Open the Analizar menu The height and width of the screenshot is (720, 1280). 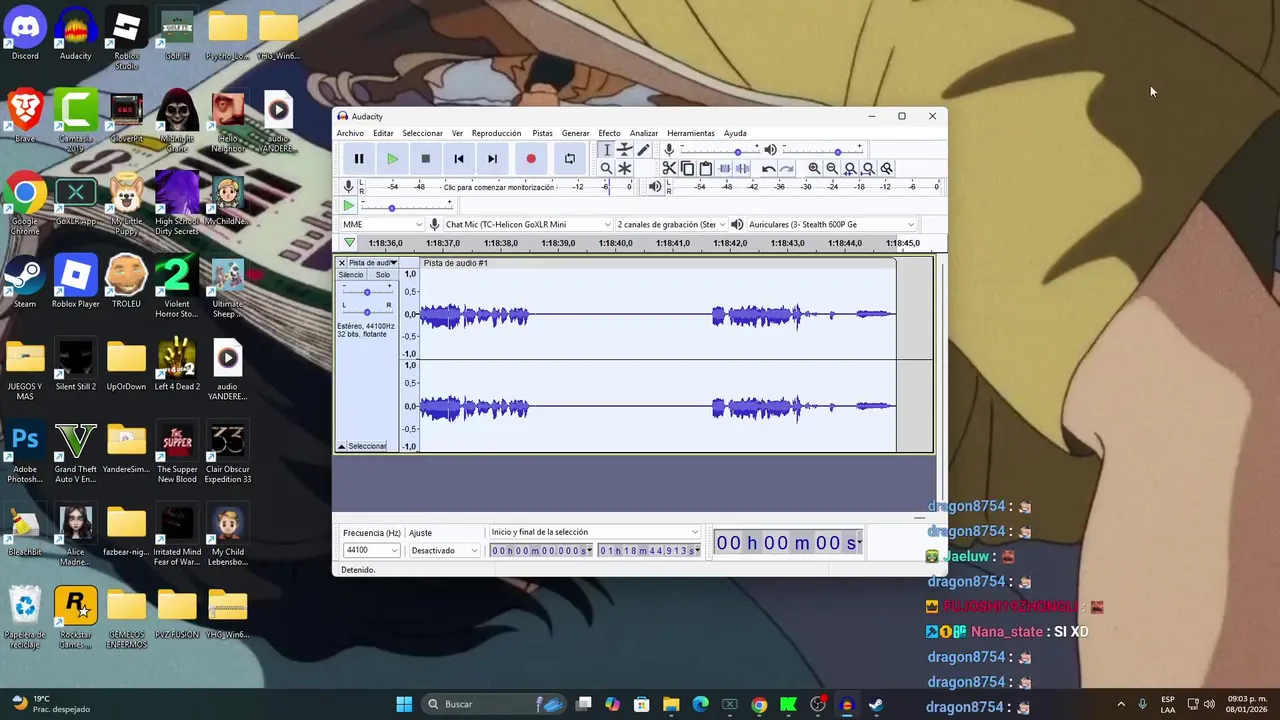(644, 133)
